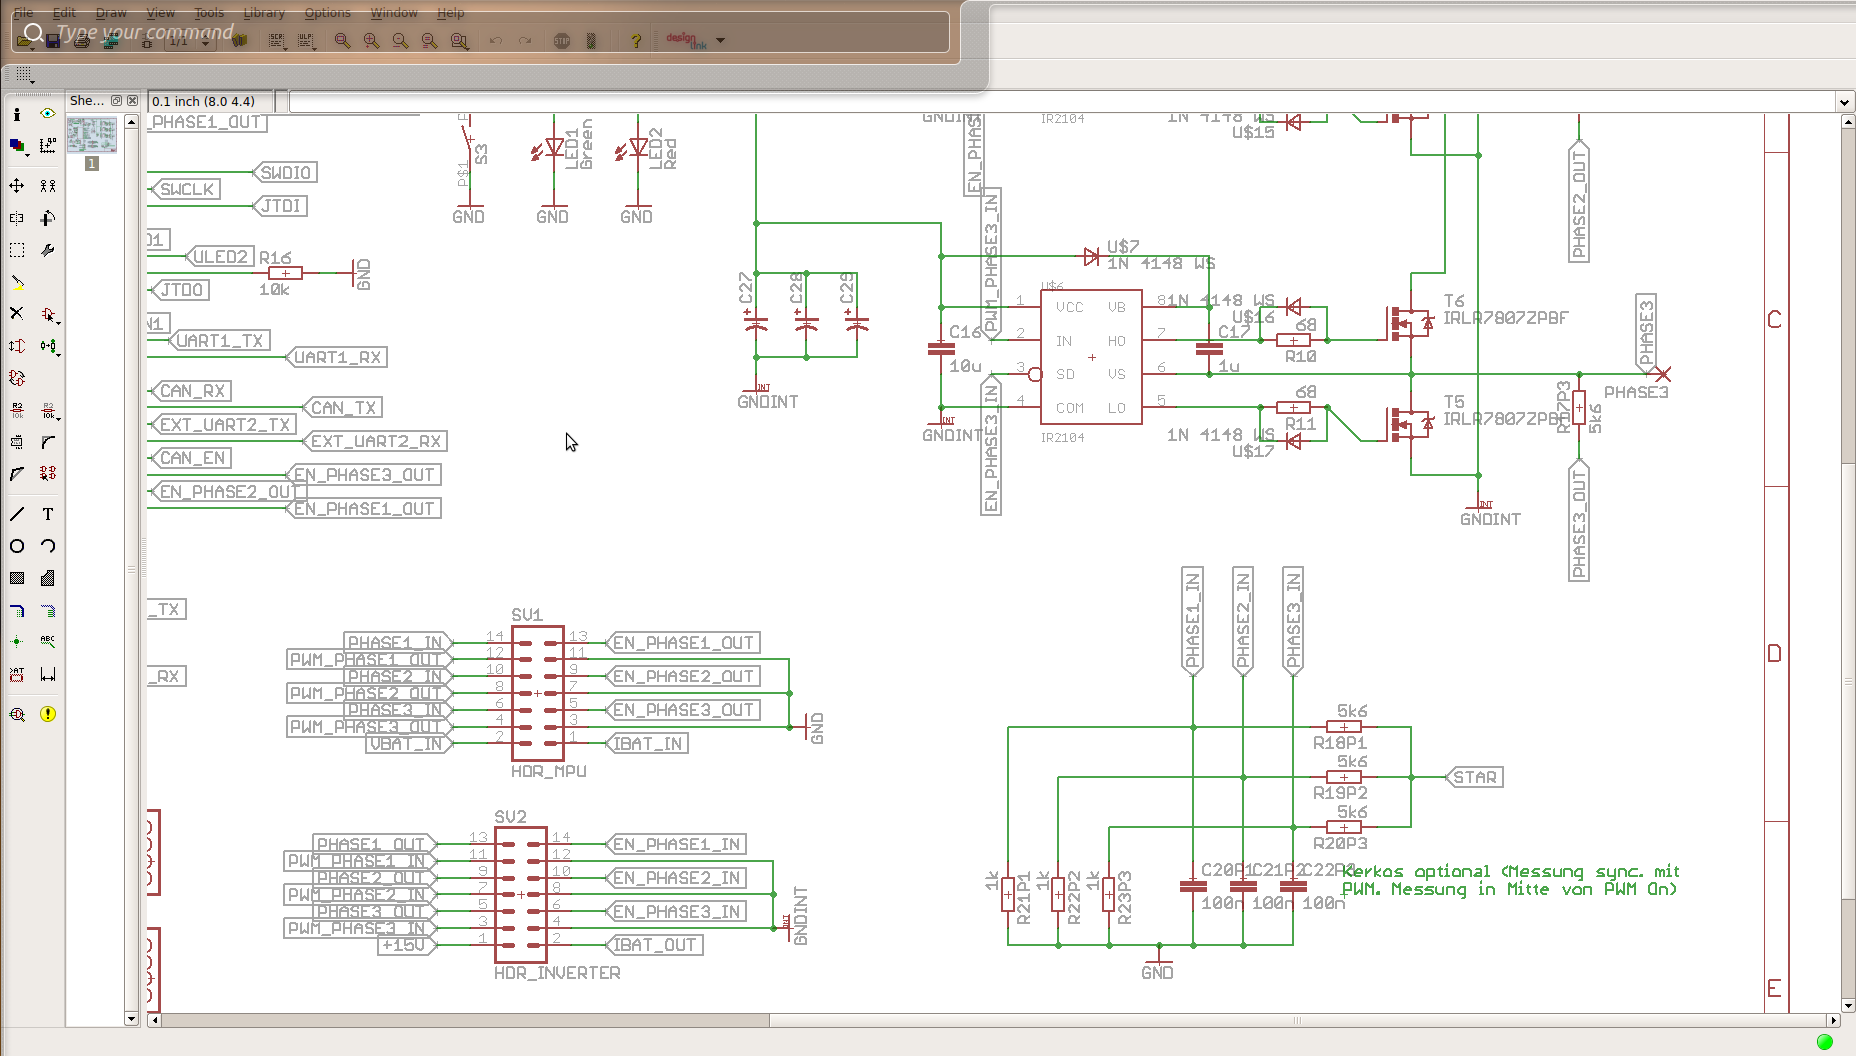
Task: Select the Circle tool
Action: tap(17, 546)
